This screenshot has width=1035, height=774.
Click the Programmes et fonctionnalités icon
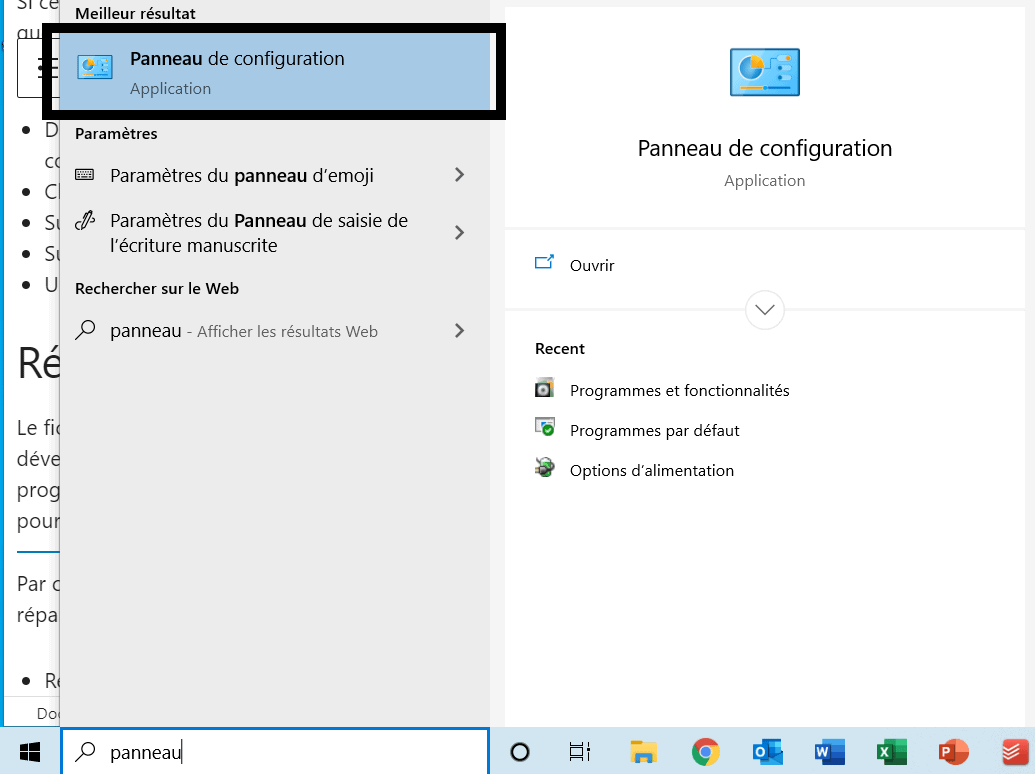(544, 388)
